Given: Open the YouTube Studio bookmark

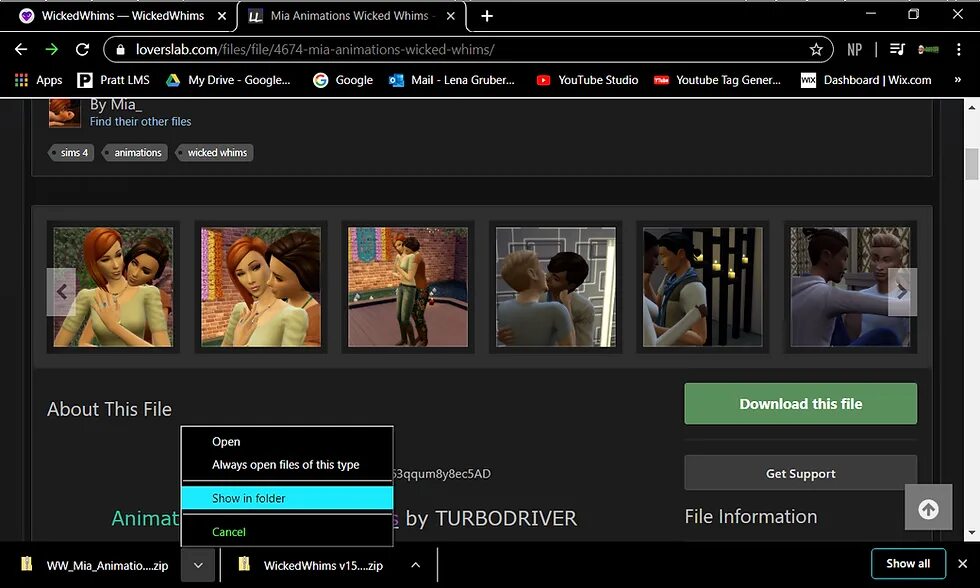Looking at the screenshot, I should (x=588, y=80).
